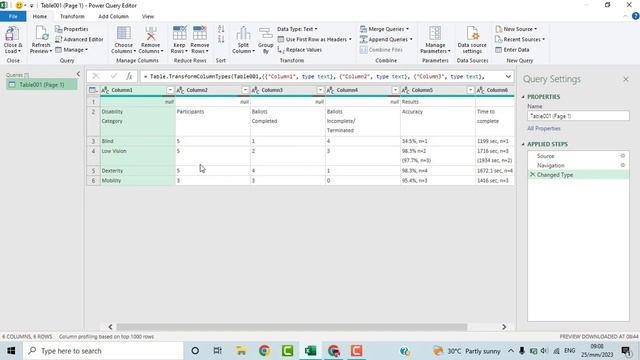Close the Query Settings pane

626,79
